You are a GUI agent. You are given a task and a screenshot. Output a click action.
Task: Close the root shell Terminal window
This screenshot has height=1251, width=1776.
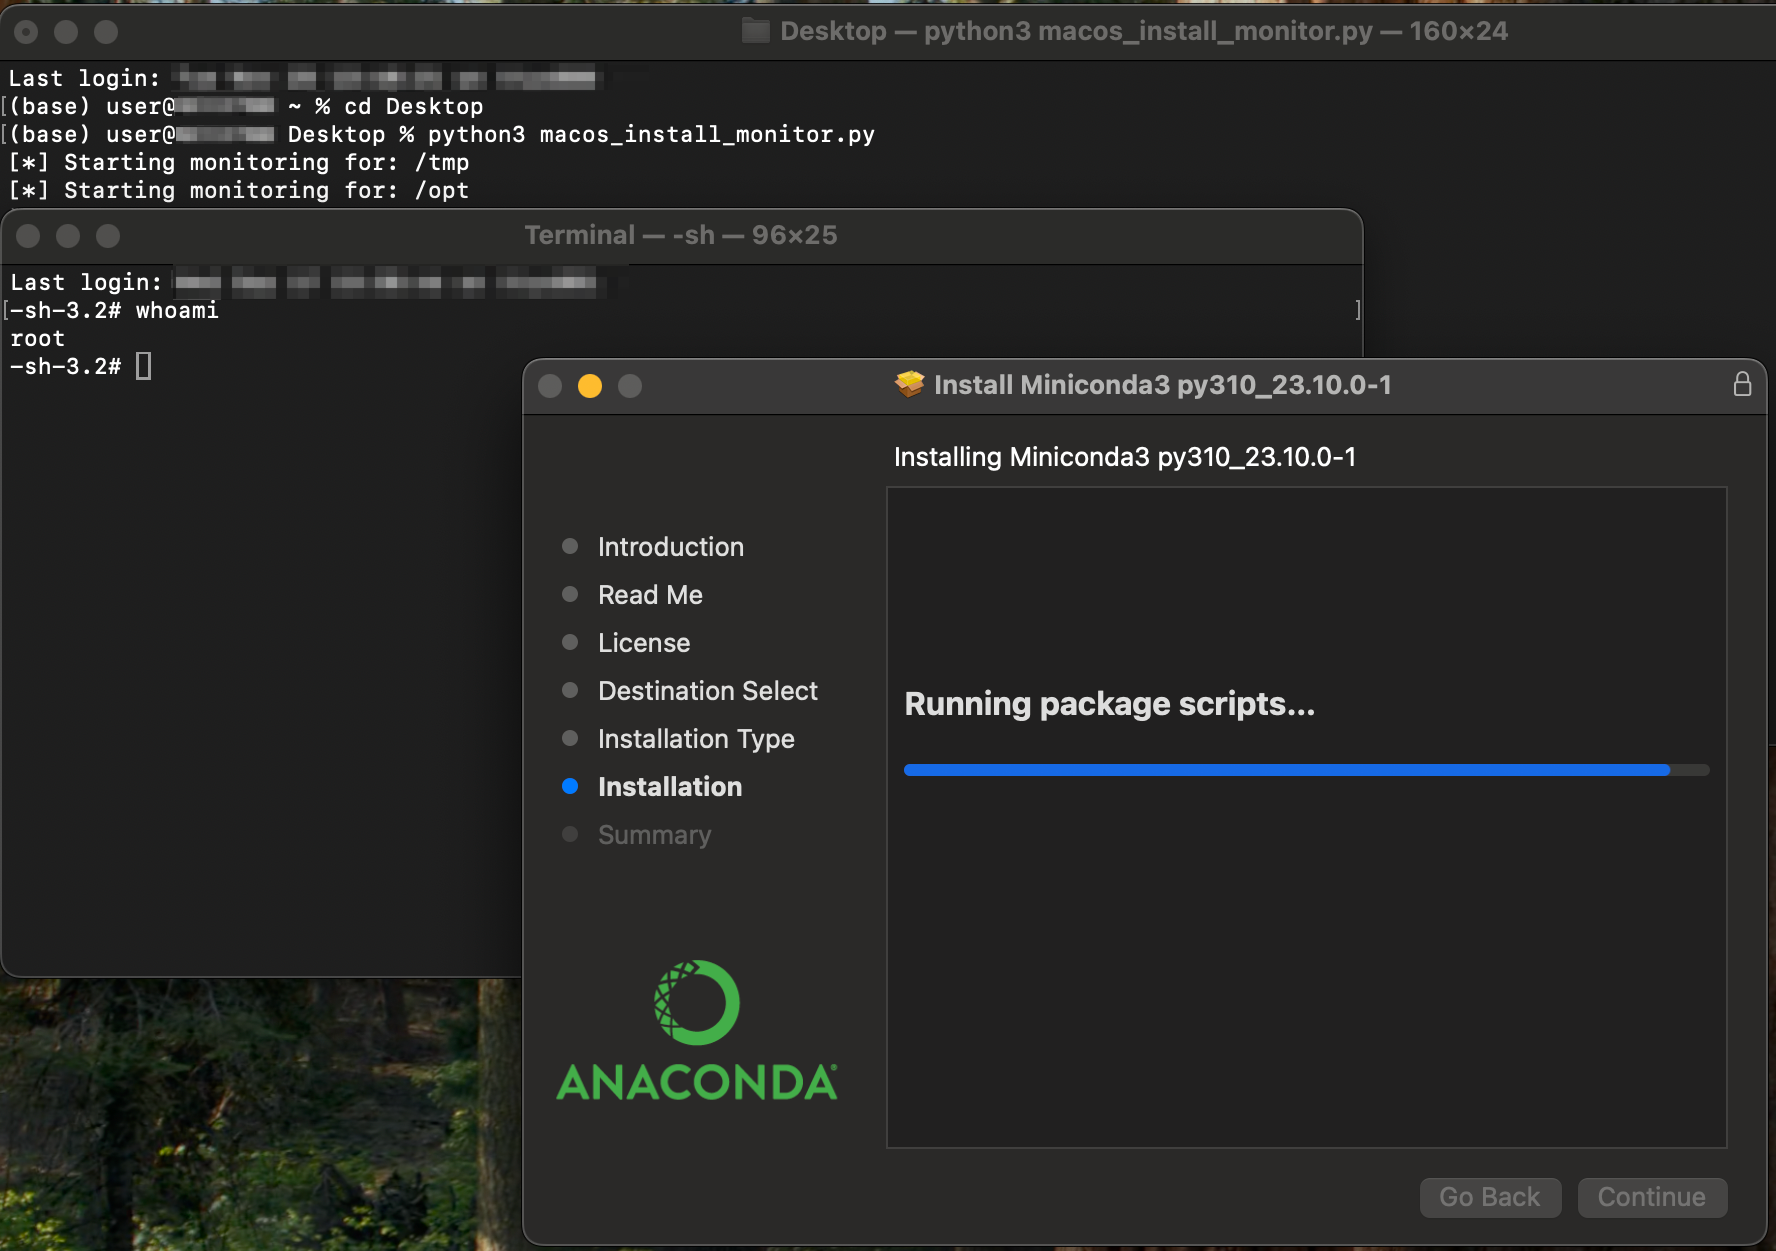pos(28,236)
